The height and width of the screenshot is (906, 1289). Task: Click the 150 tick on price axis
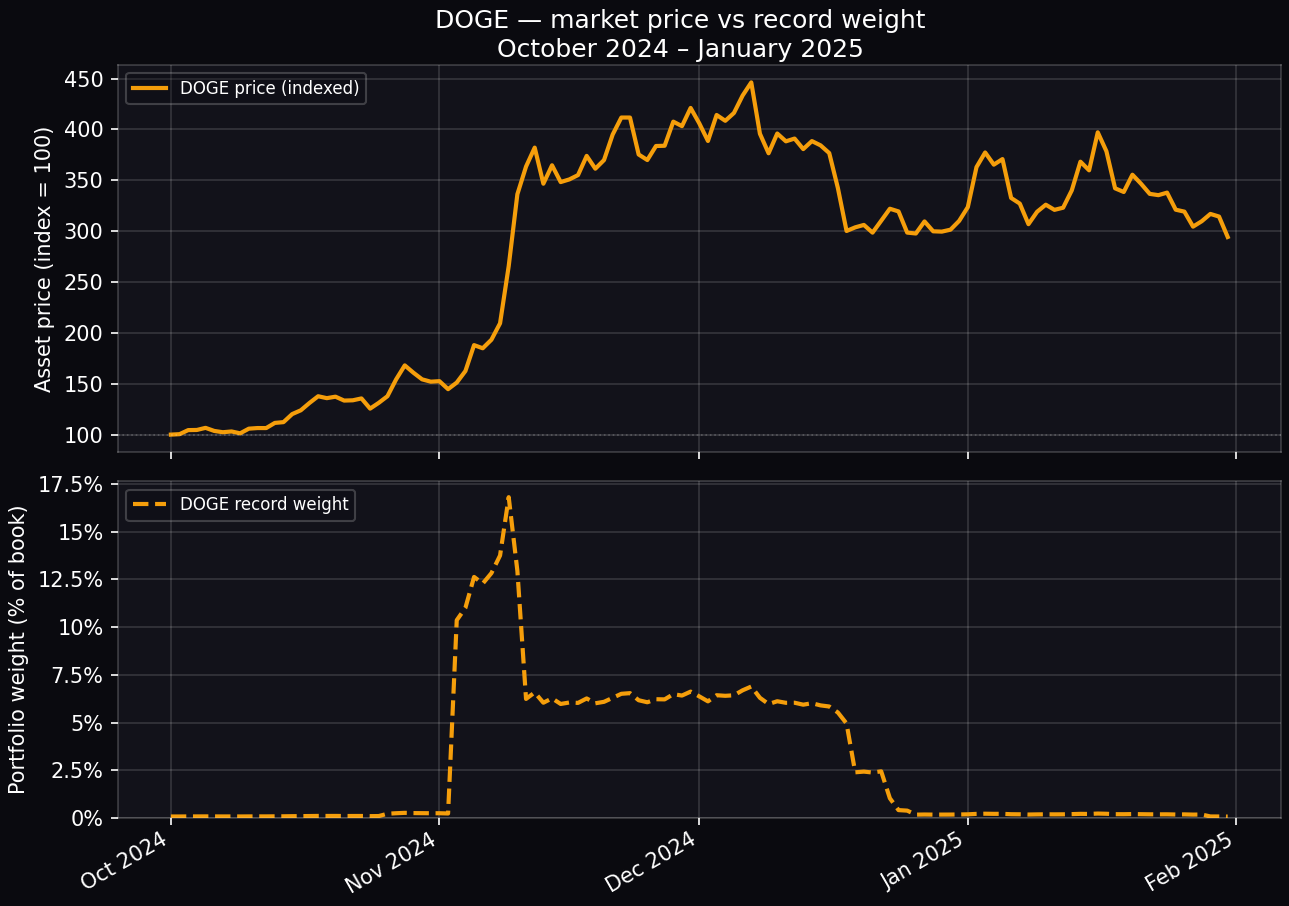(86, 385)
